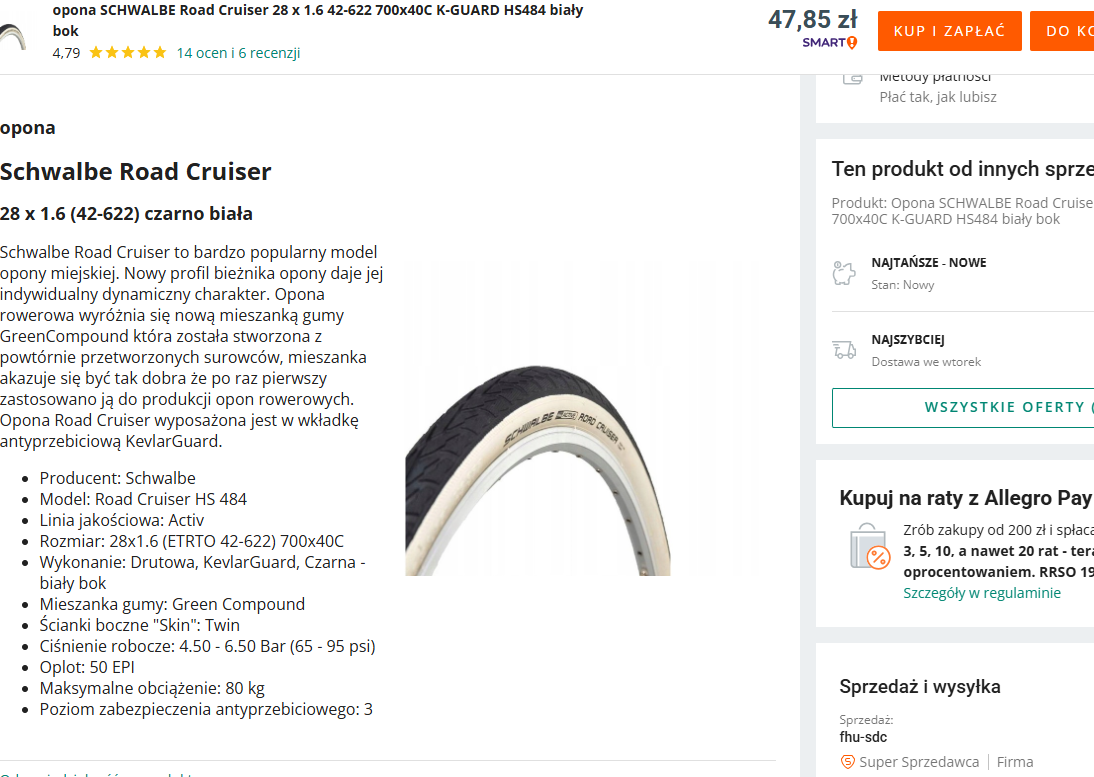Open 'Szczegóły w regulaminie' link
The image size is (1094, 777).
pyautogui.click(x=981, y=593)
